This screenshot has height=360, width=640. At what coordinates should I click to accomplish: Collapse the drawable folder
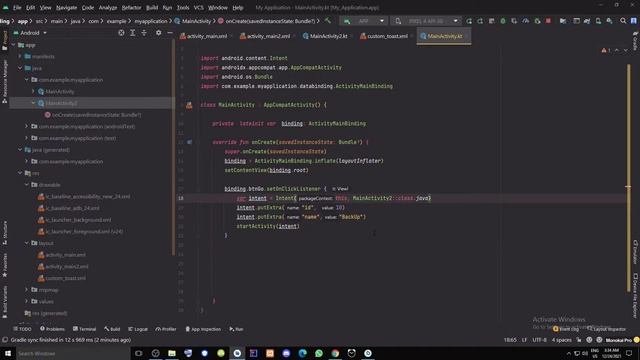coord(27,184)
